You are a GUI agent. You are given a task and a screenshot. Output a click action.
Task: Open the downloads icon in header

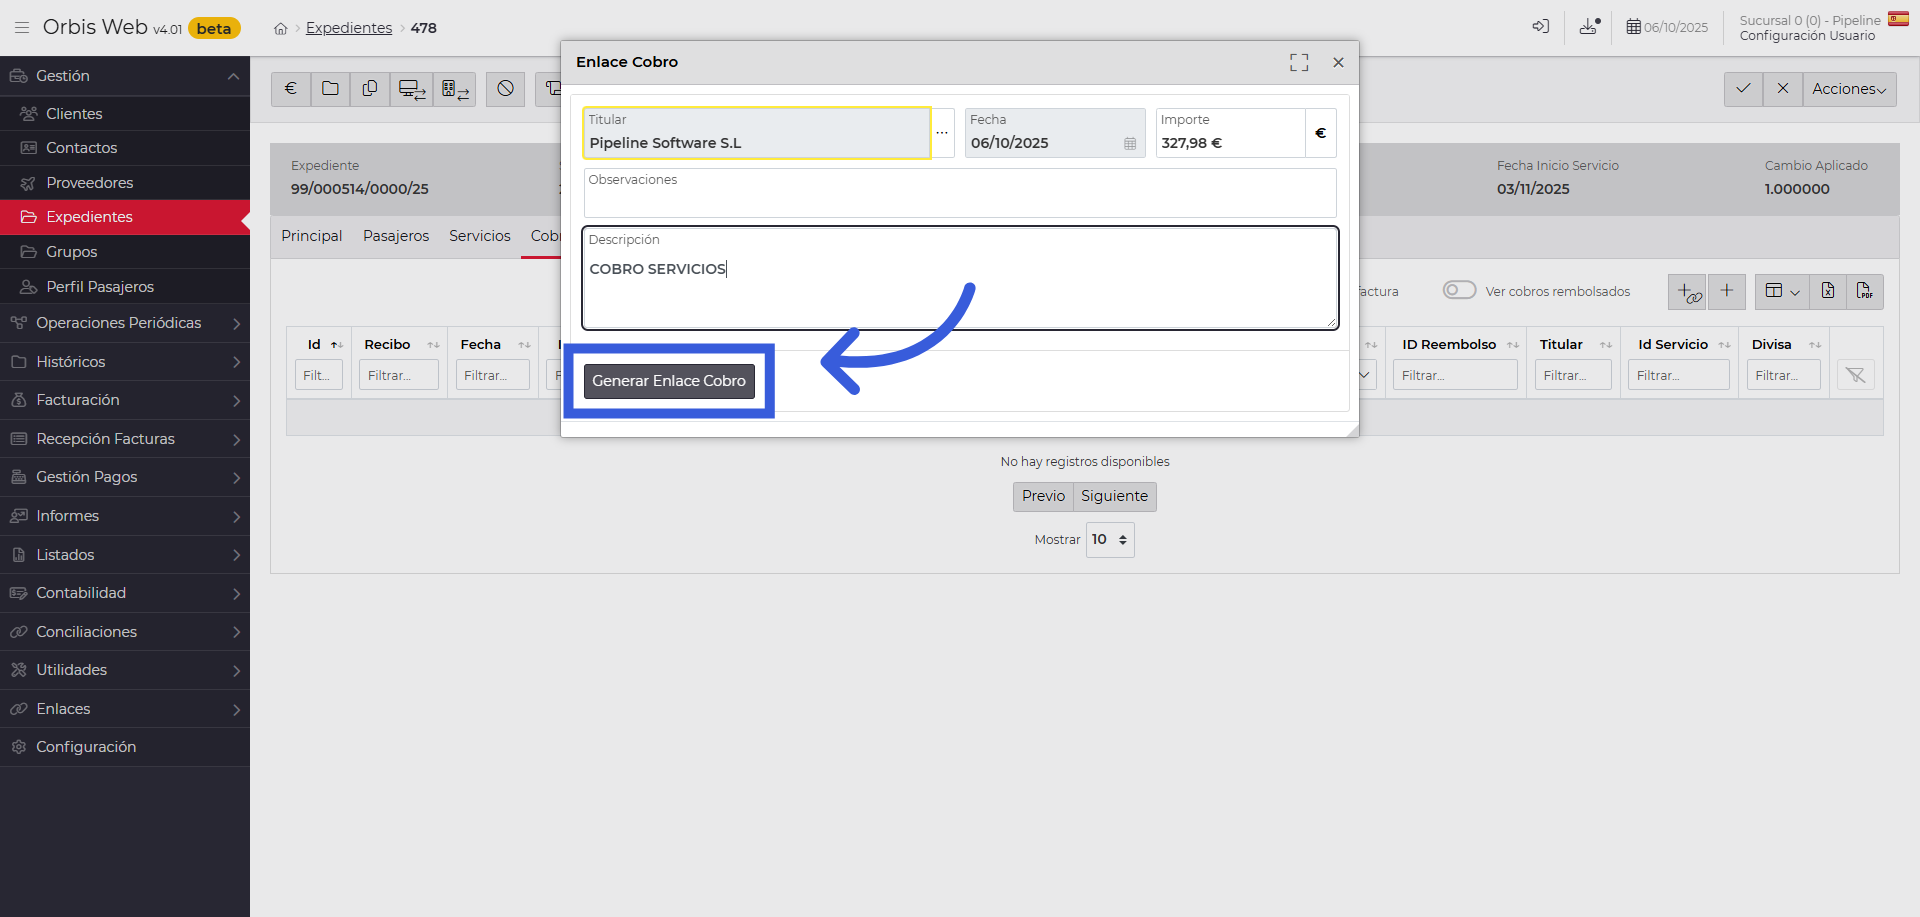1590,27
